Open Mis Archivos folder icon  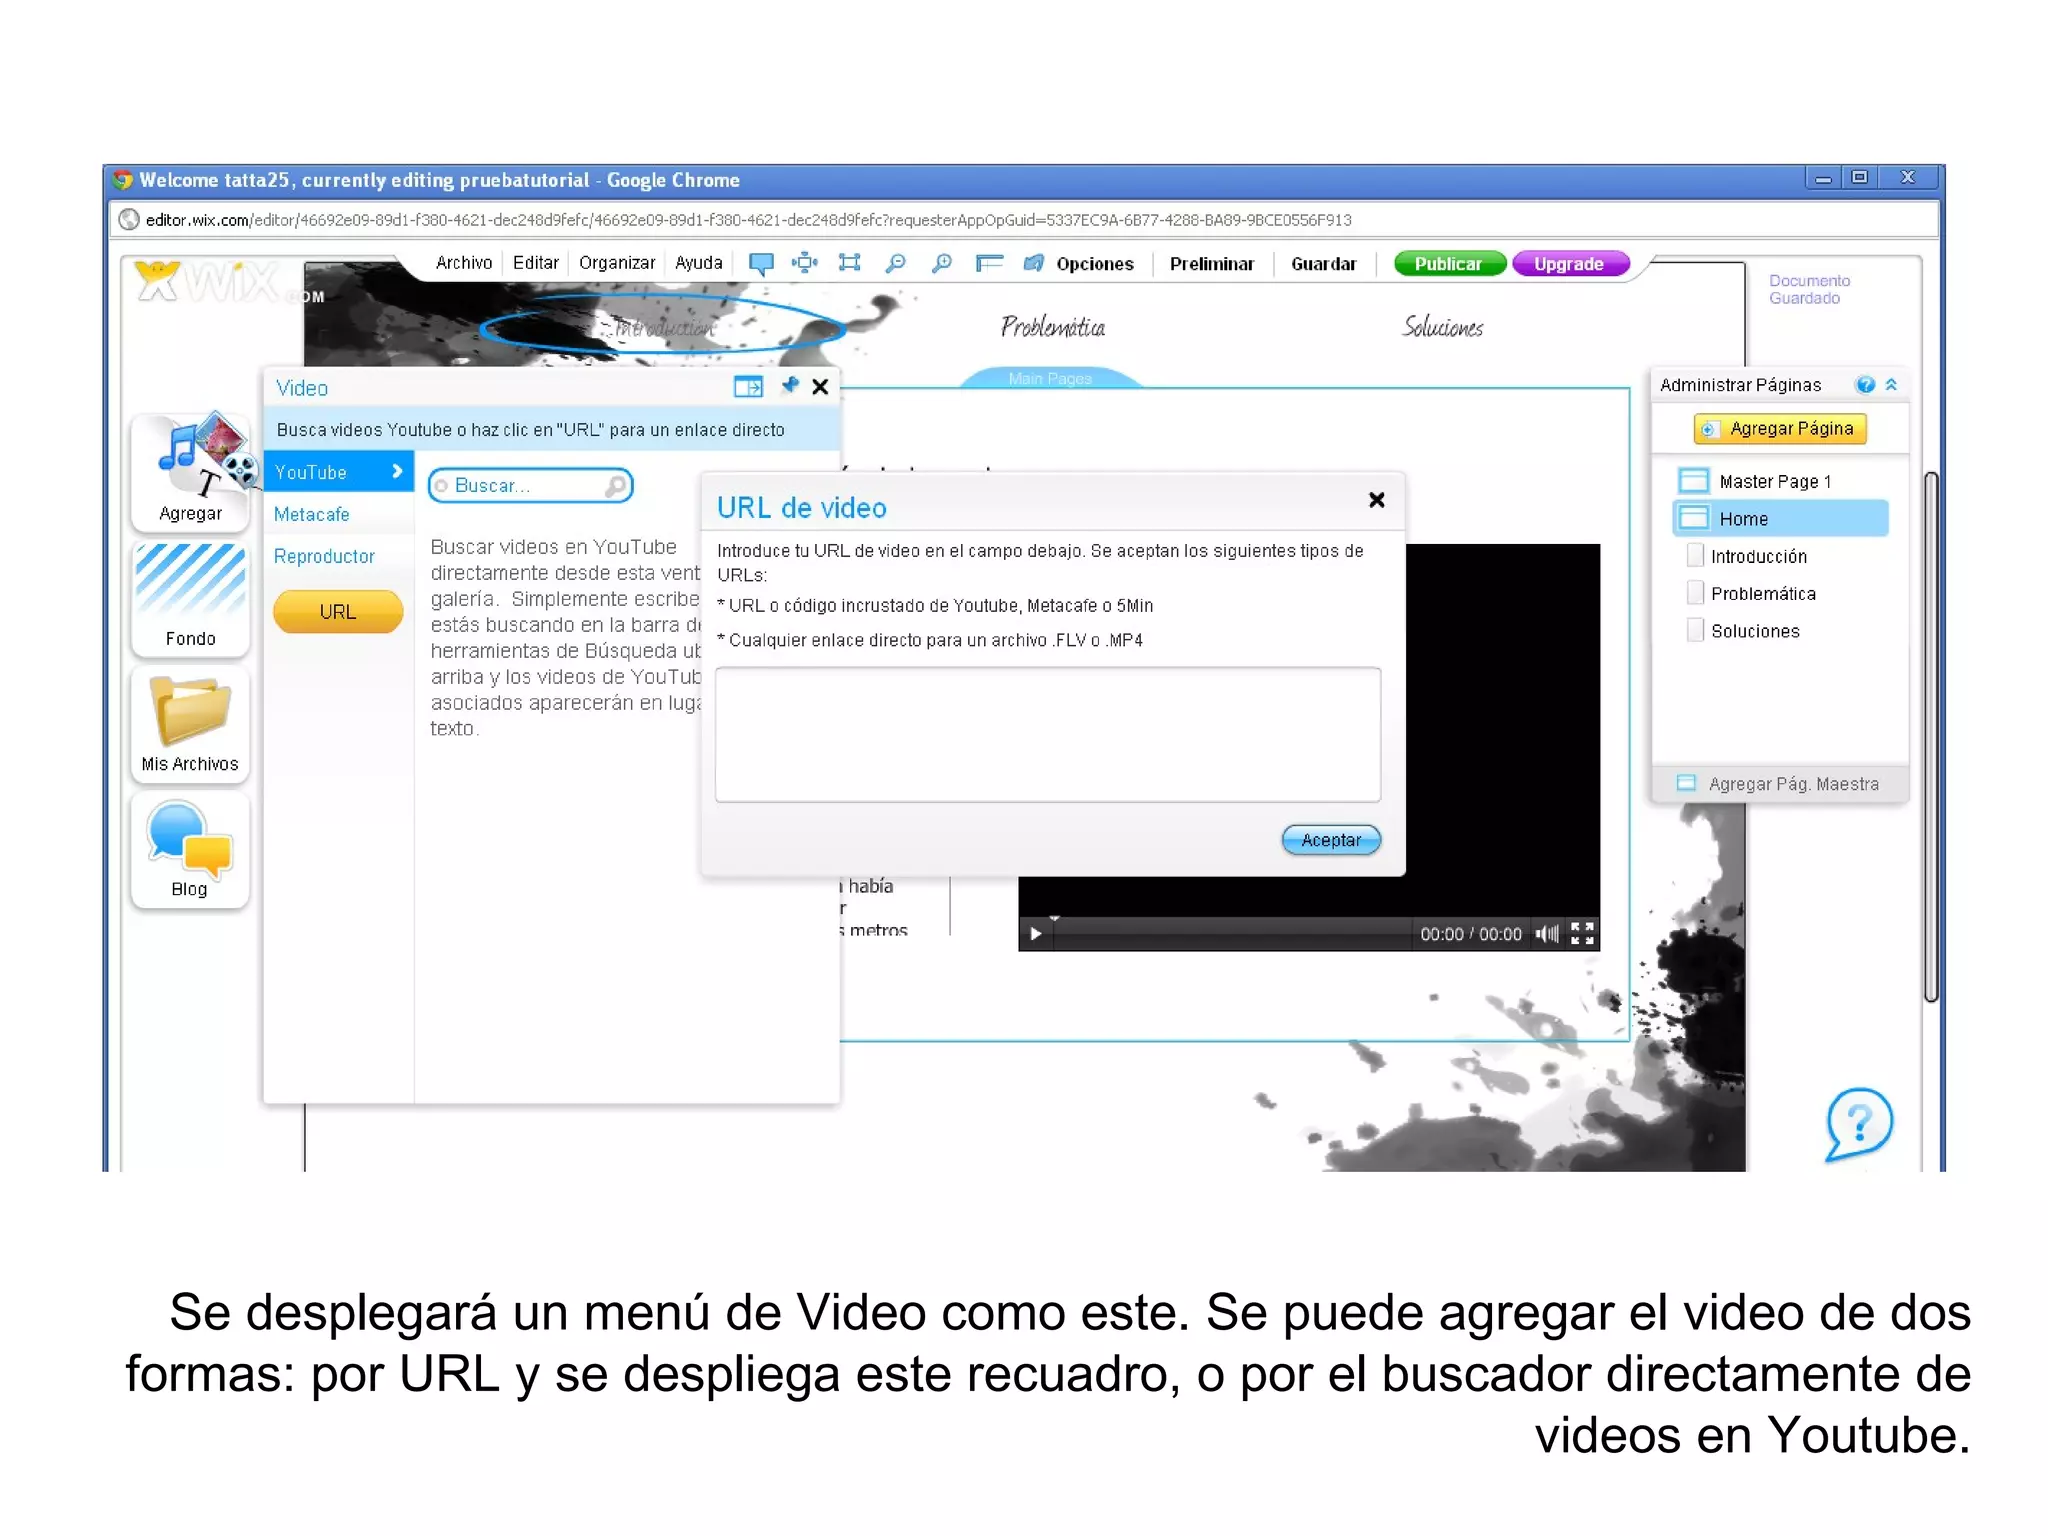(190, 724)
